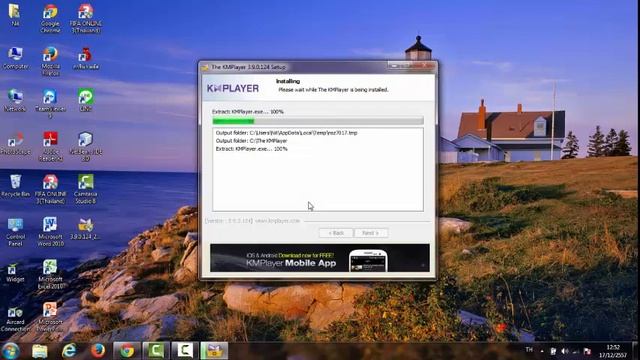The image size is (640, 360).
Task: Click the Back button in KMPlayer Setup
Action: tap(336, 233)
